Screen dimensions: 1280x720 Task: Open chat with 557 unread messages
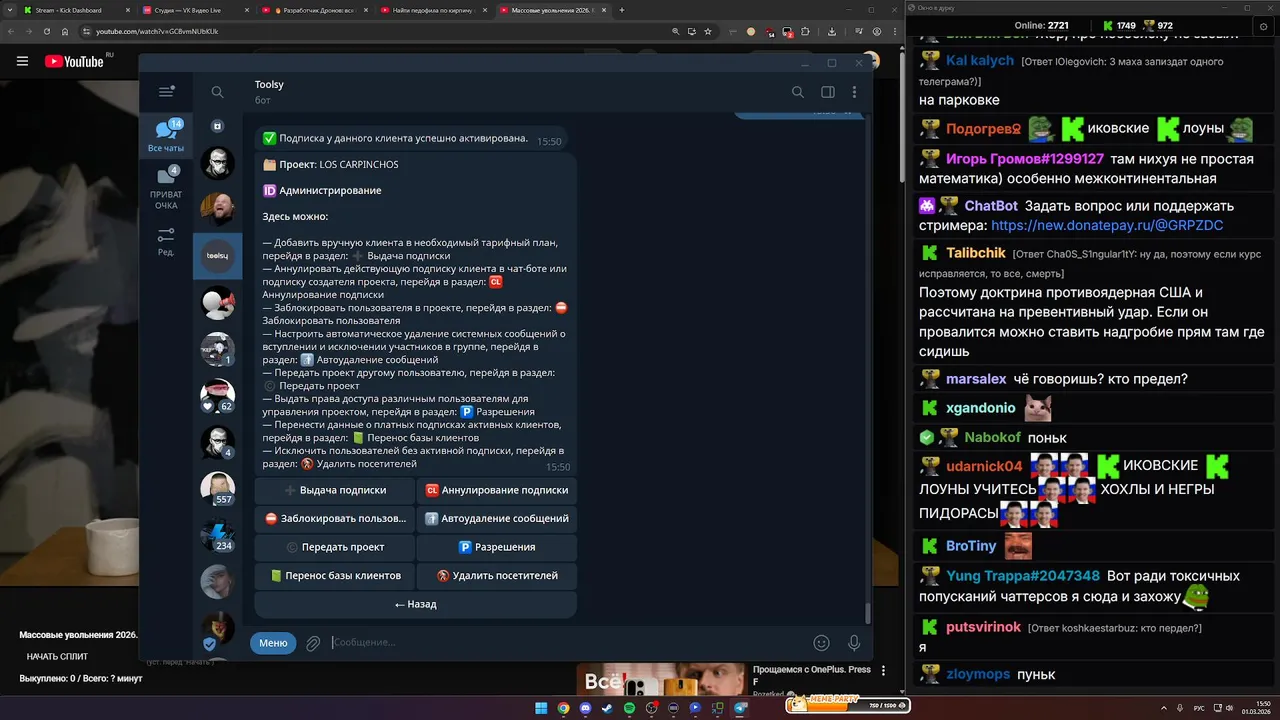point(217,489)
